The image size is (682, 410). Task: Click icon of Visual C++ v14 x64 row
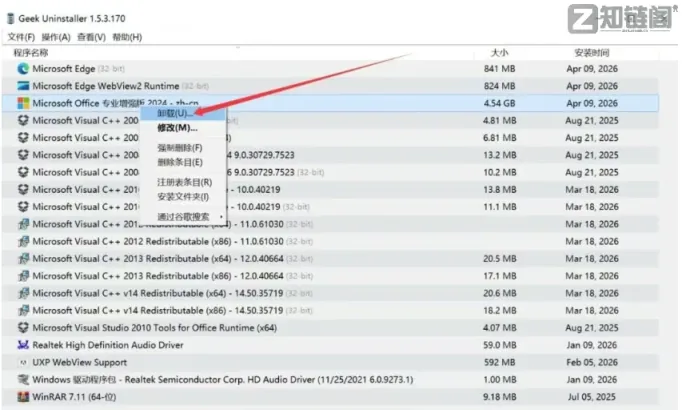tap(23, 293)
